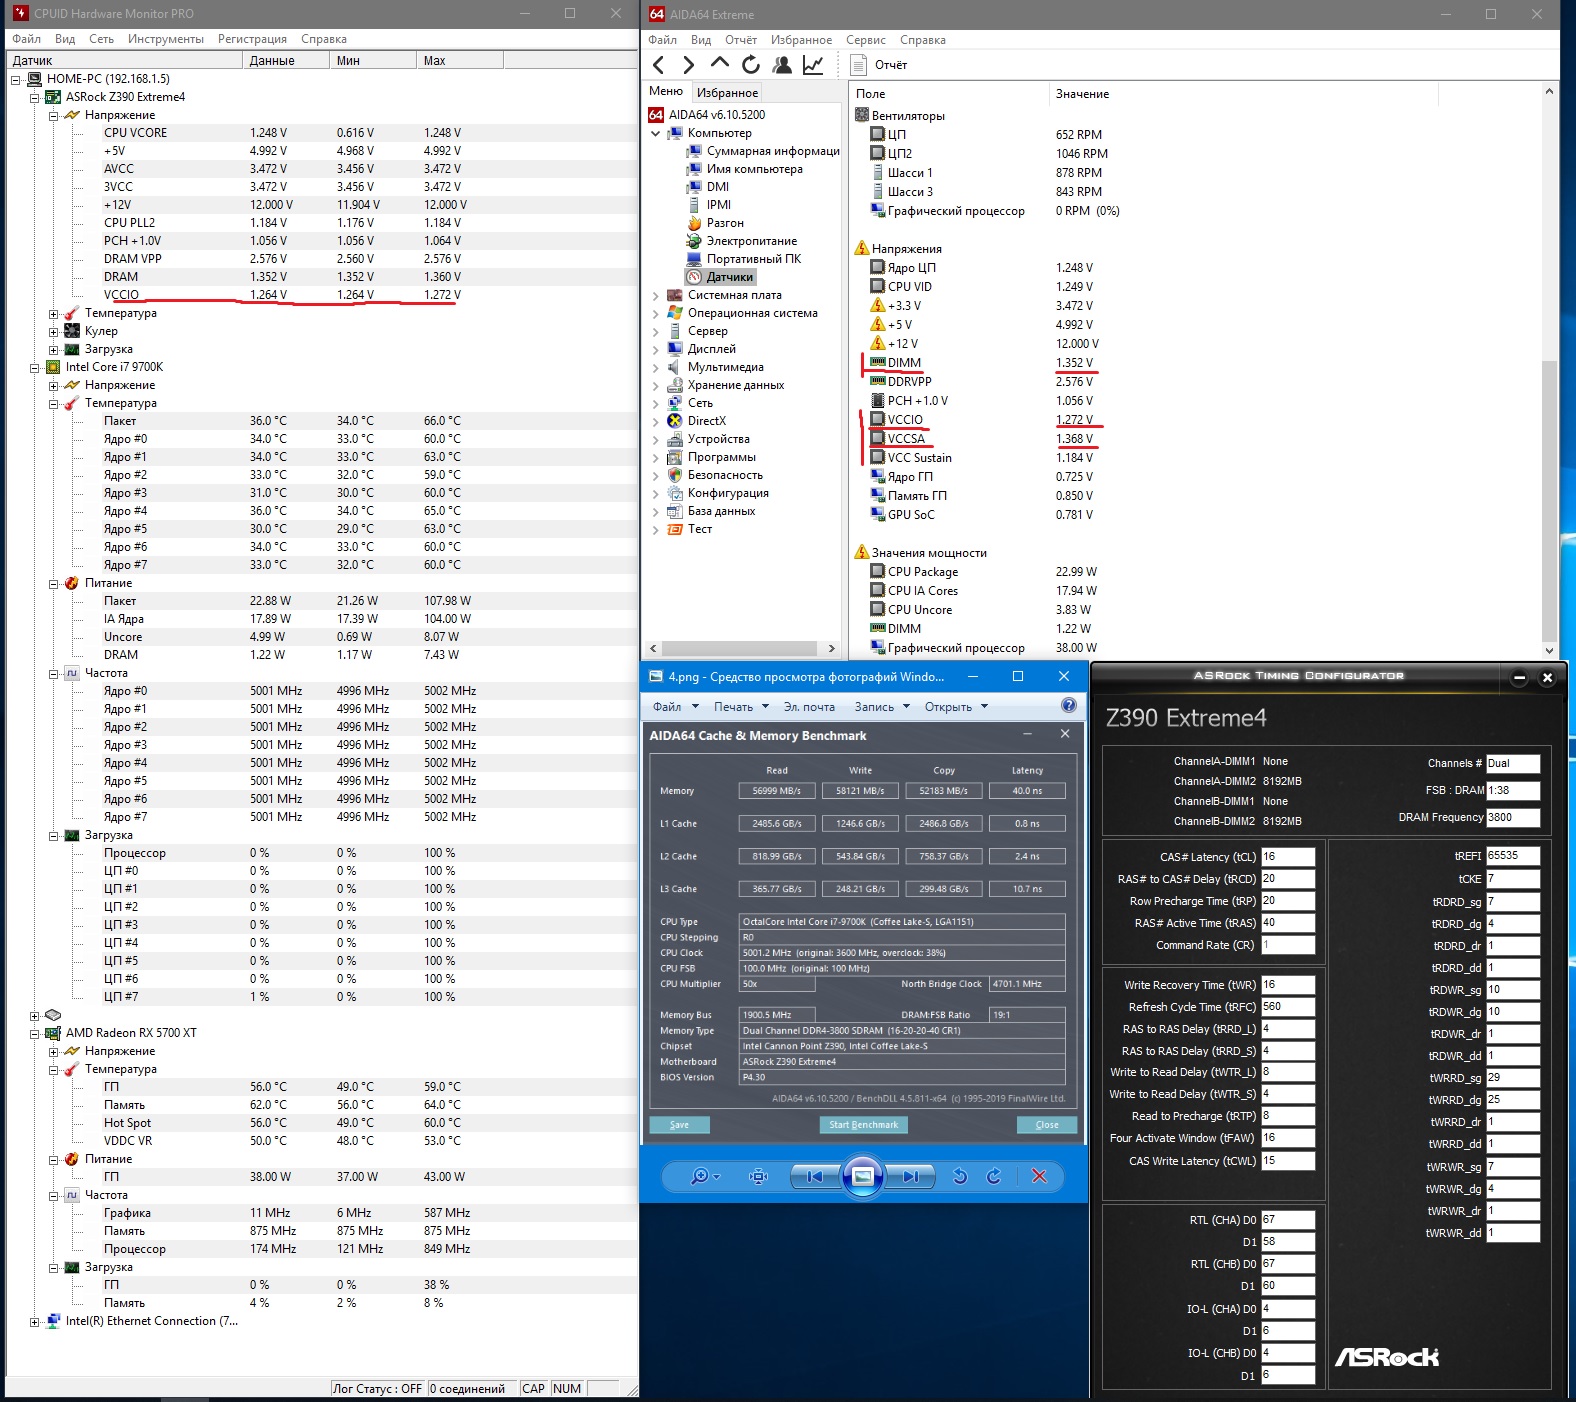Open the Печать dropdown in photo viewer

[741, 707]
